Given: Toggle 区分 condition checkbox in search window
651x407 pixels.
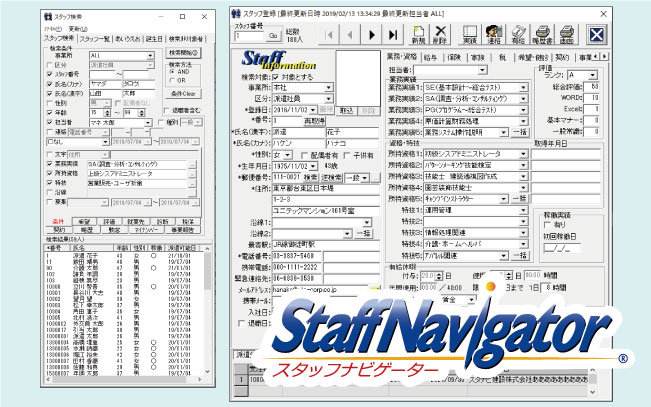Looking at the screenshot, I should [x=50, y=65].
